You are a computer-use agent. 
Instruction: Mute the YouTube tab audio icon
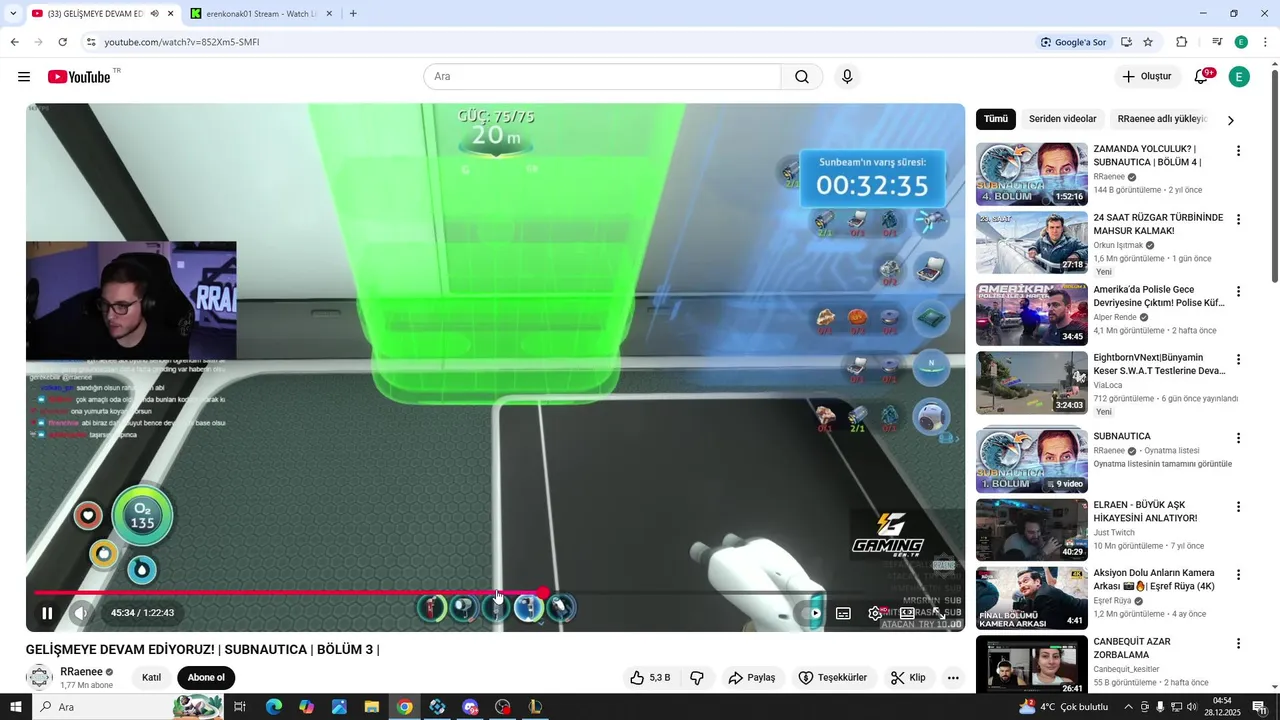[x=155, y=14]
